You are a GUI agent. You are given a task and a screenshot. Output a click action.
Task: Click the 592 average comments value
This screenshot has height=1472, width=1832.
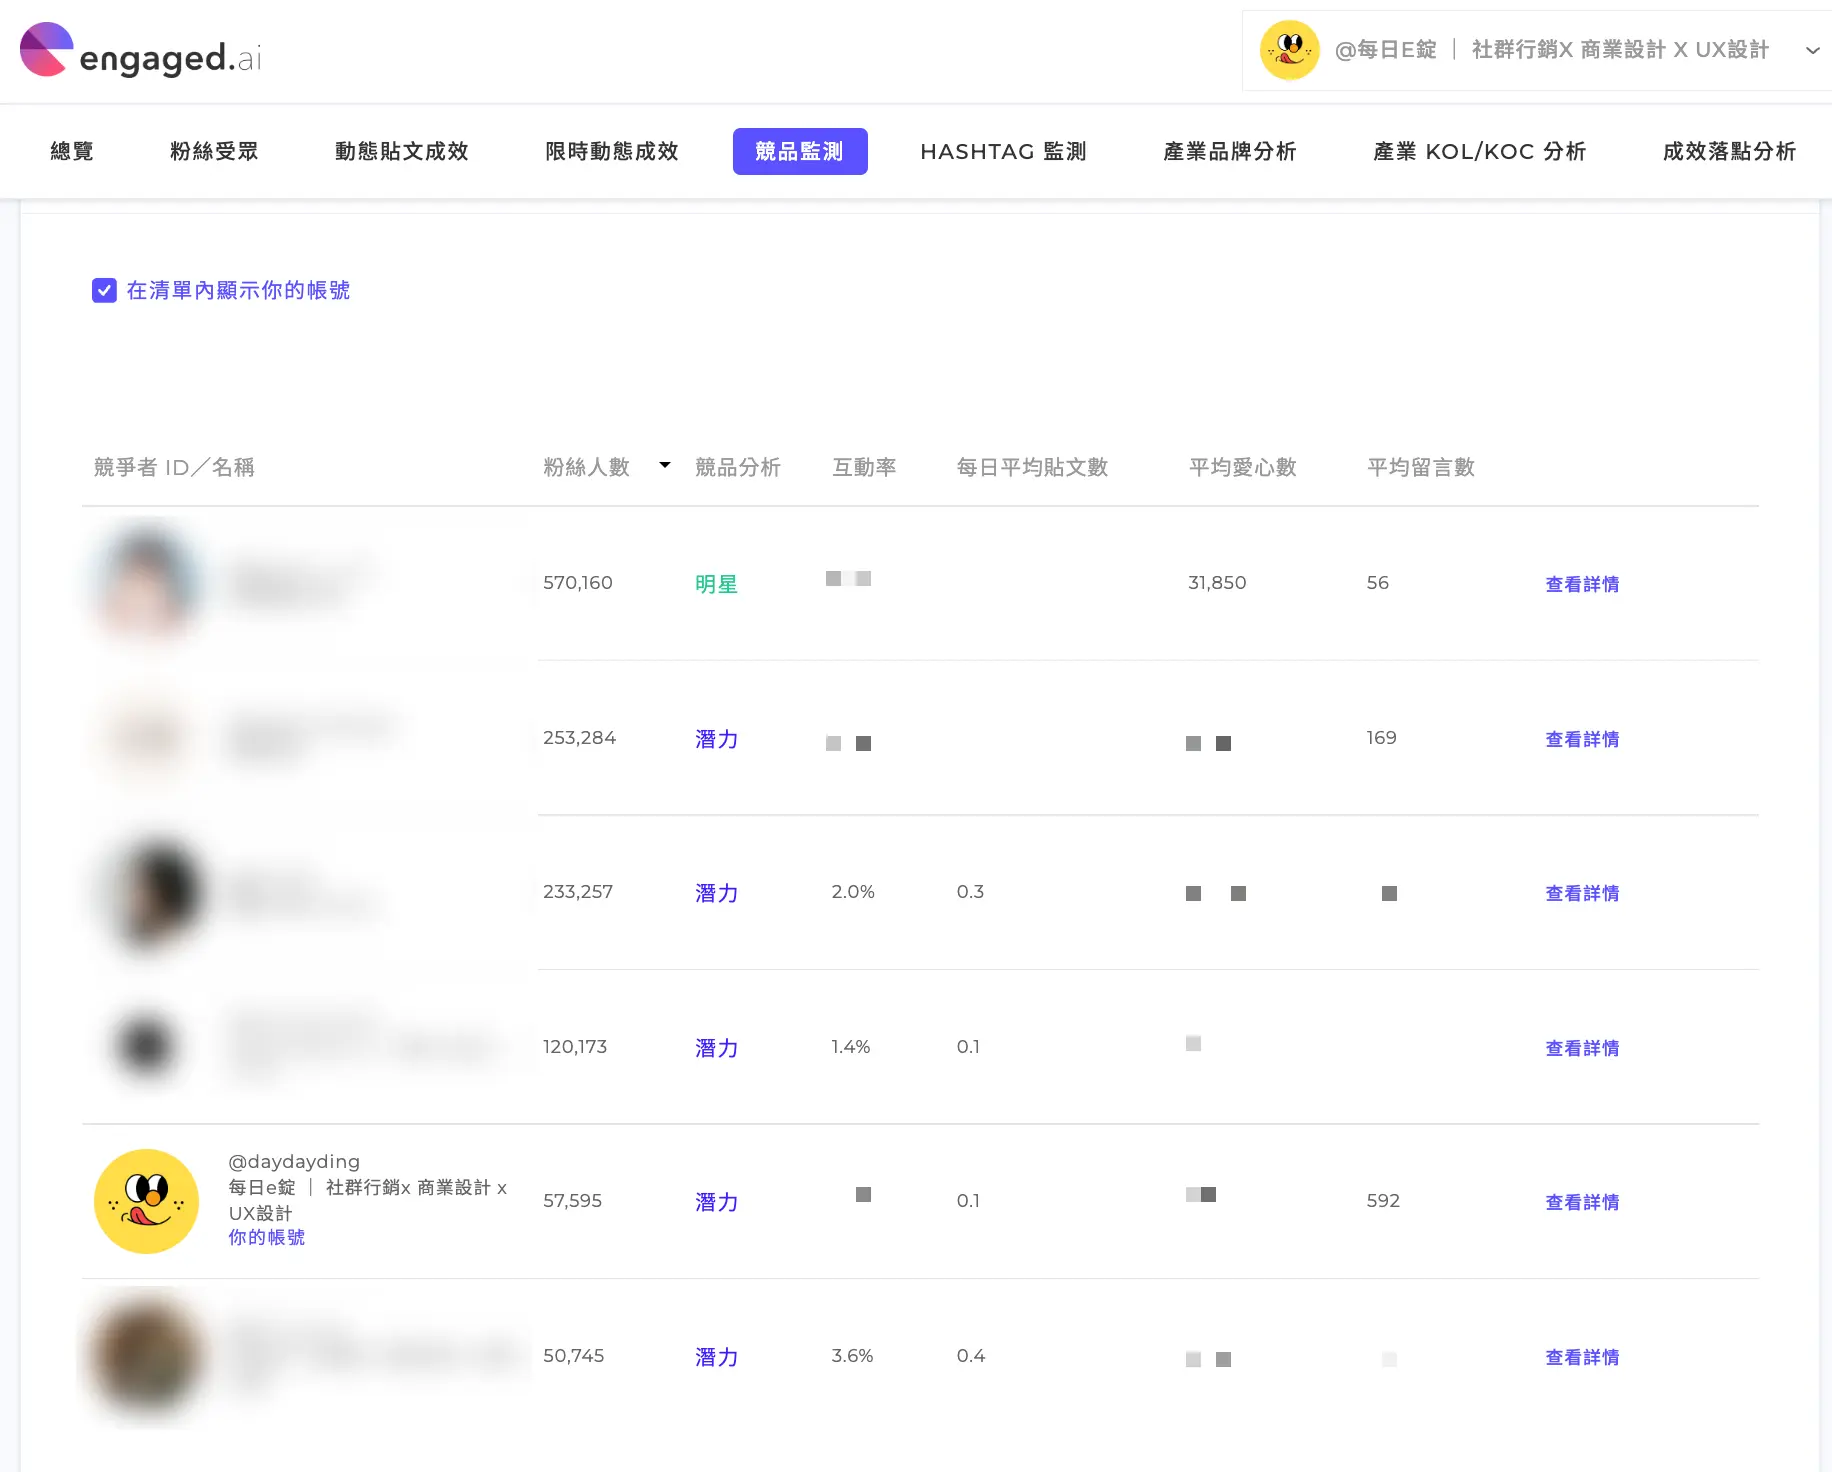click(x=1383, y=1200)
